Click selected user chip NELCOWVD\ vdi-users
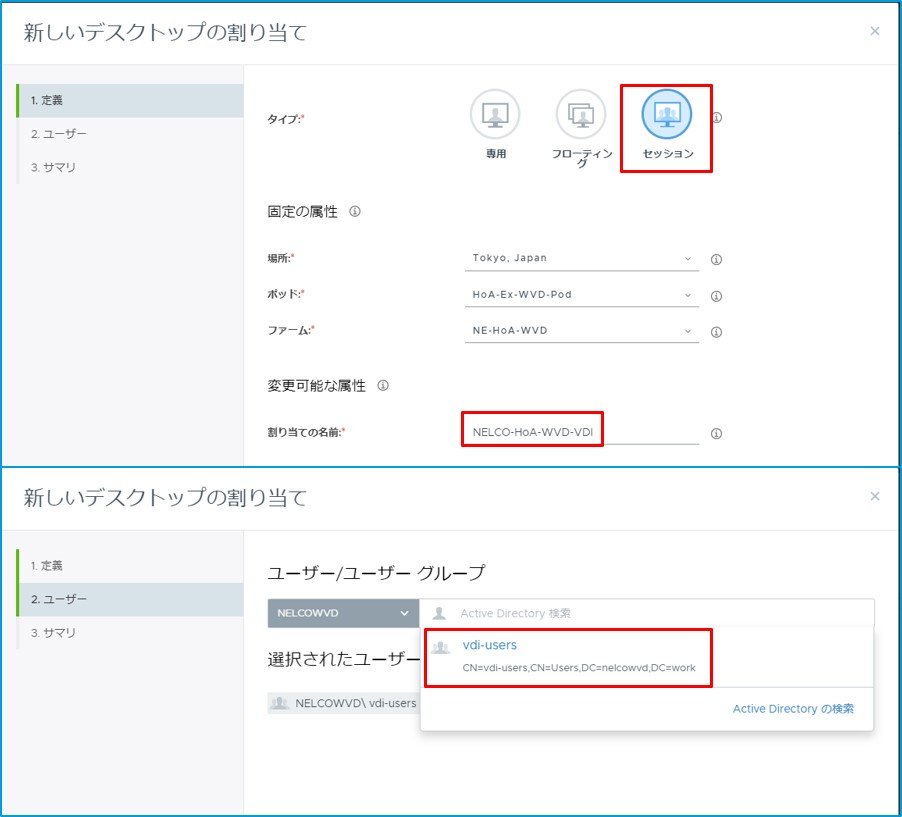The width and height of the screenshot is (902, 817). pos(343,703)
